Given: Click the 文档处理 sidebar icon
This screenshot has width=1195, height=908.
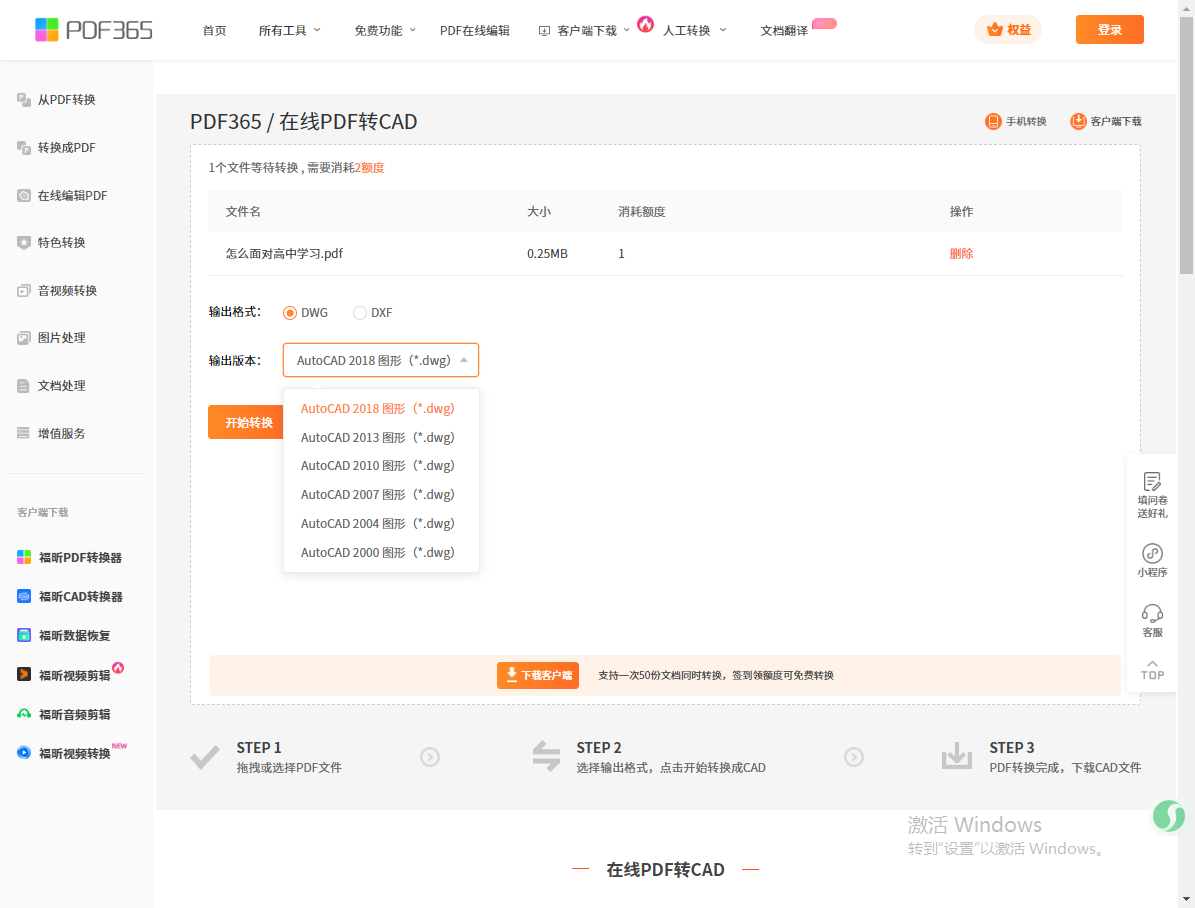Looking at the screenshot, I should [x=24, y=386].
